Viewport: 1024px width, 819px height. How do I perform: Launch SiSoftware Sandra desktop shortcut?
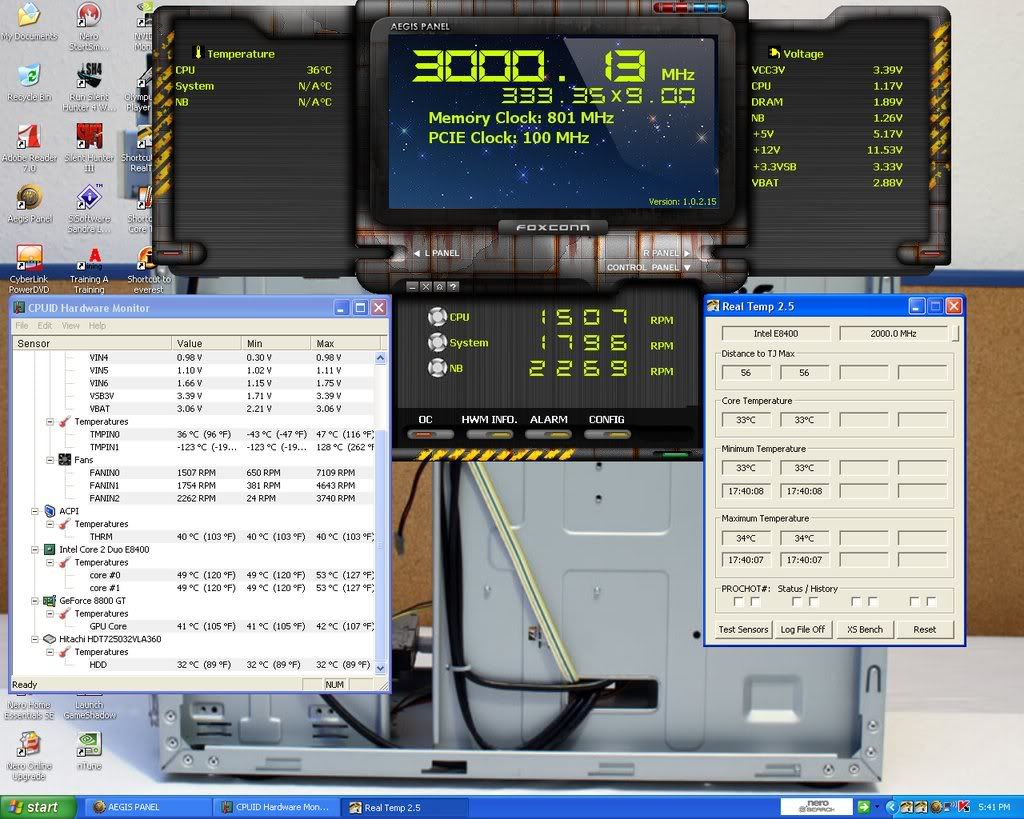pyautogui.click(x=89, y=209)
